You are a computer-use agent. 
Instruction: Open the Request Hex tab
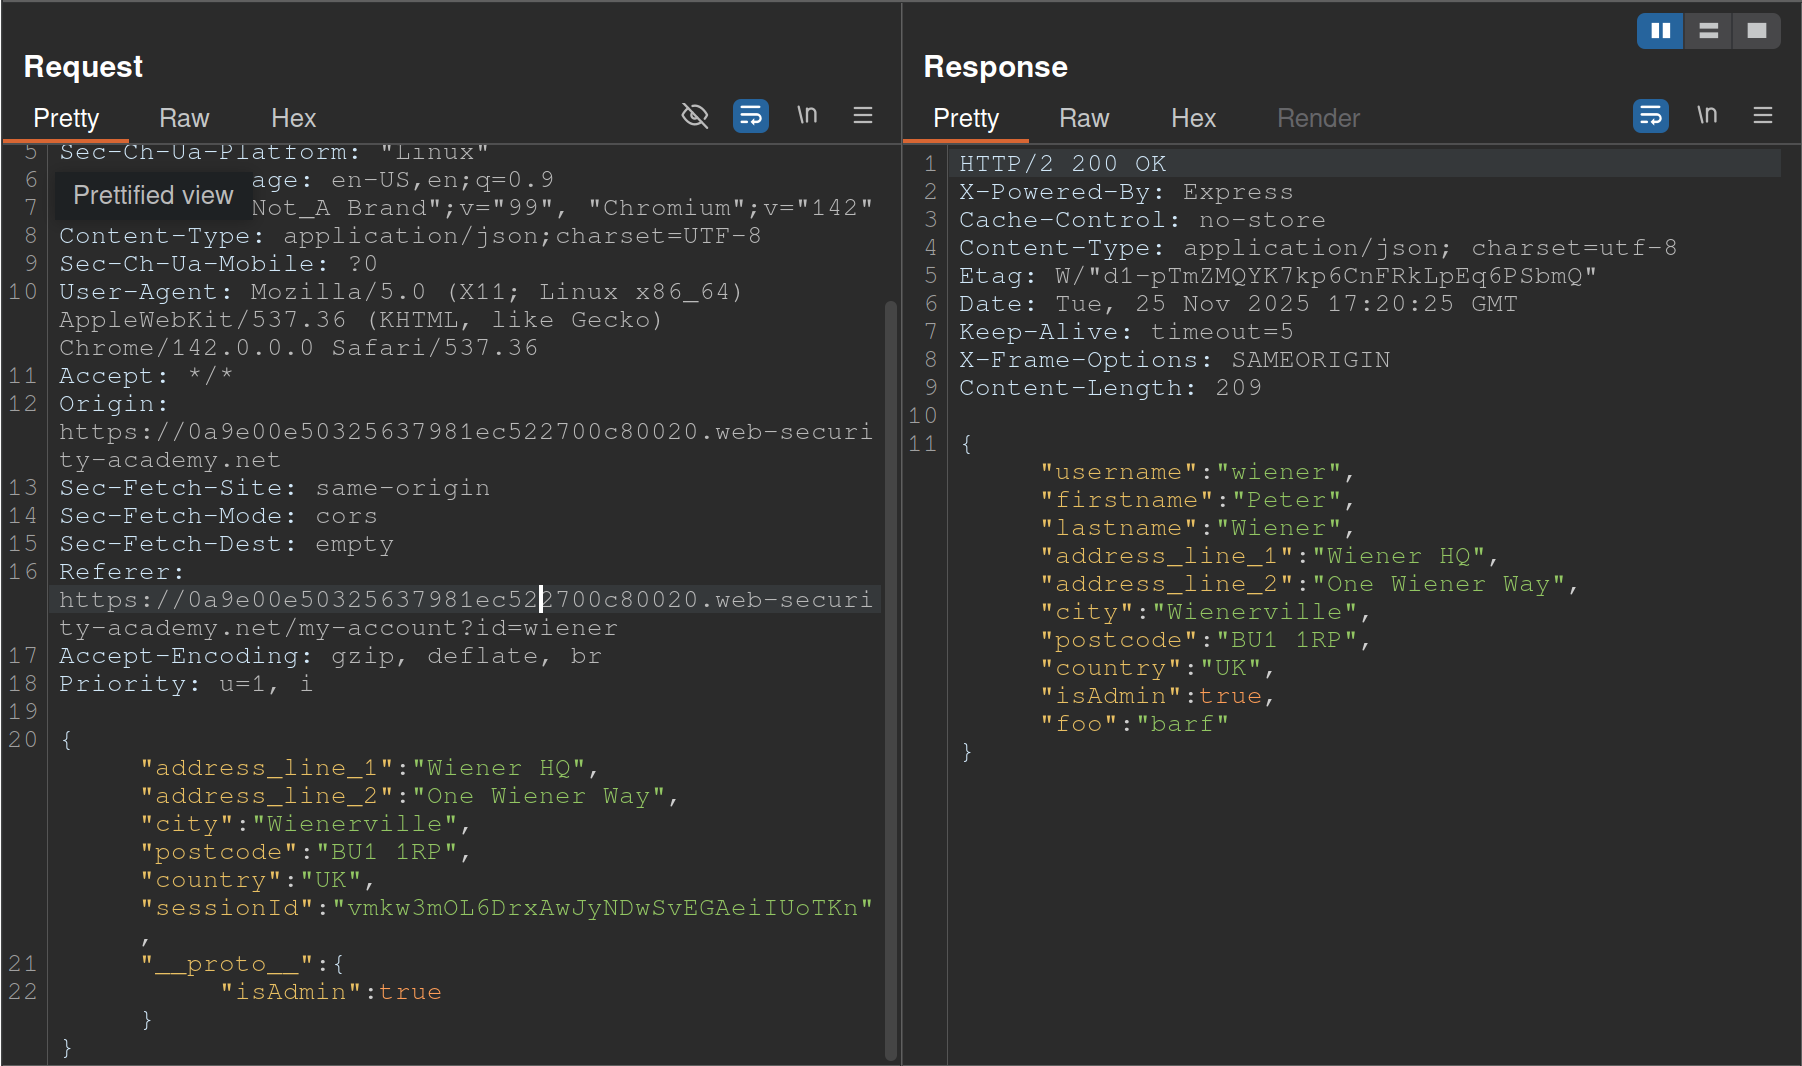pos(293,118)
